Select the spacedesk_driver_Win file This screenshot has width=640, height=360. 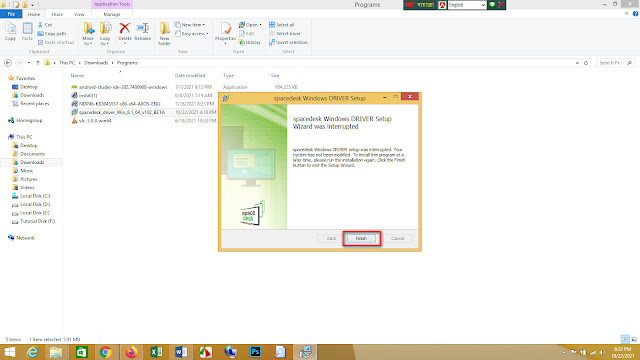pos(122,112)
